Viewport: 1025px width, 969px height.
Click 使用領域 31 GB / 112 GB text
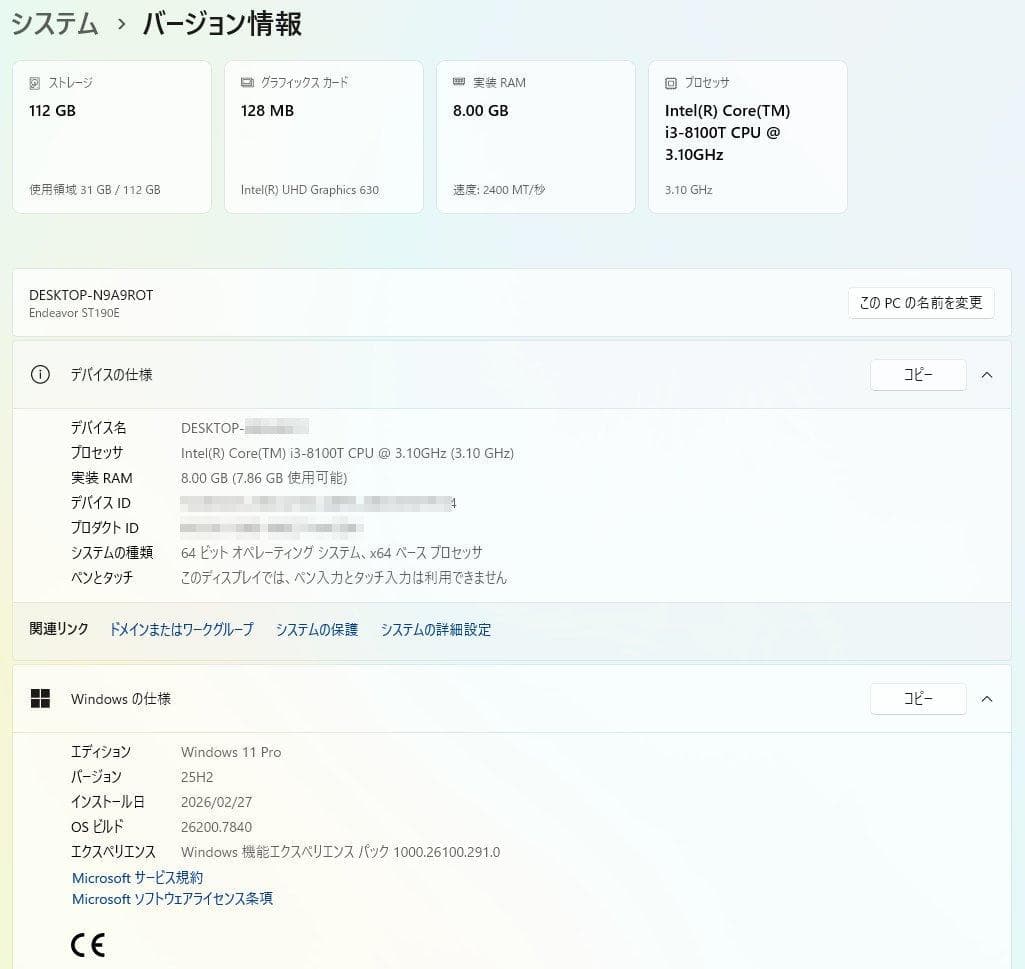[95, 190]
